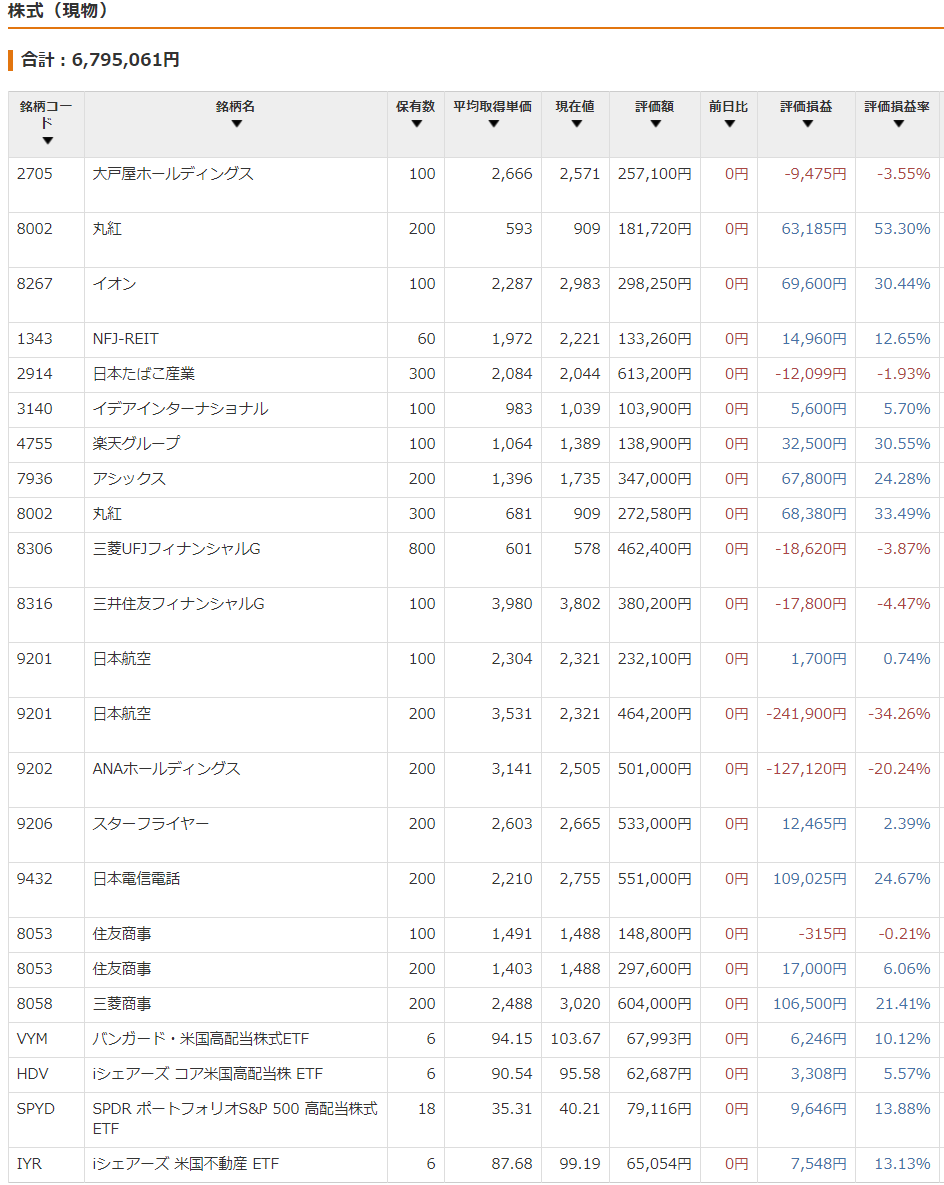Click ticker code SPYD
This screenshot has height=1185, width=944.
pyautogui.click(x=36, y=1109)
